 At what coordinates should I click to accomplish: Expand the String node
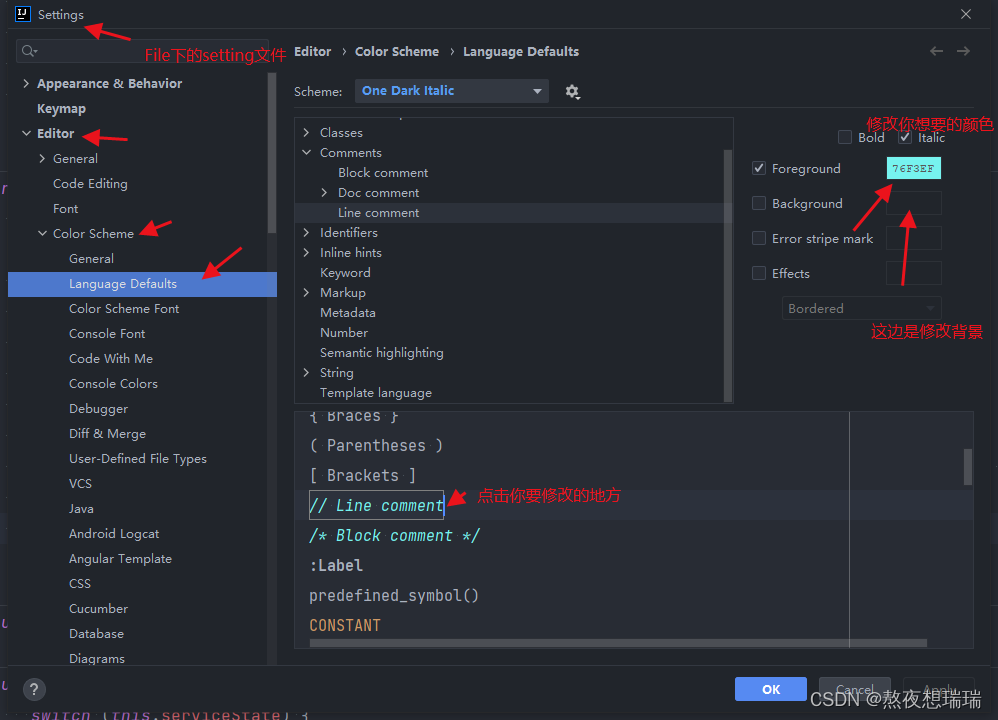coord(306,372)
